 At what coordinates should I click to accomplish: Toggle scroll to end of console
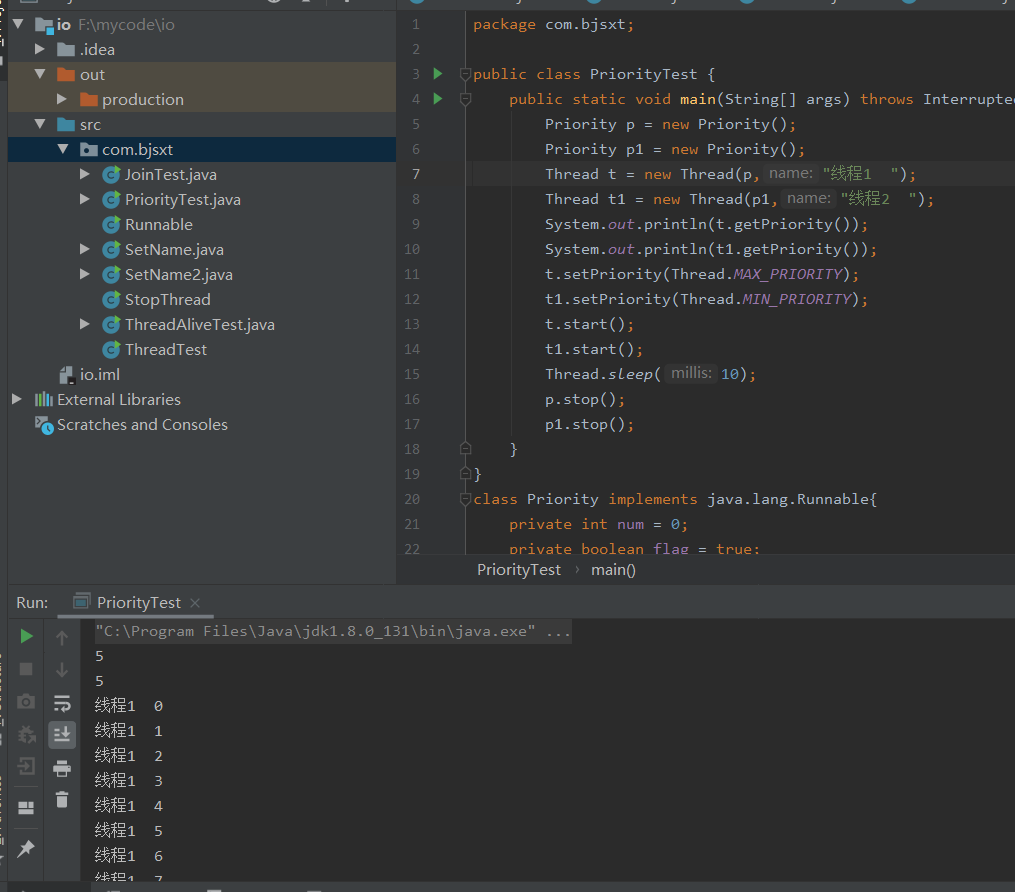click(x=62, y=735)
